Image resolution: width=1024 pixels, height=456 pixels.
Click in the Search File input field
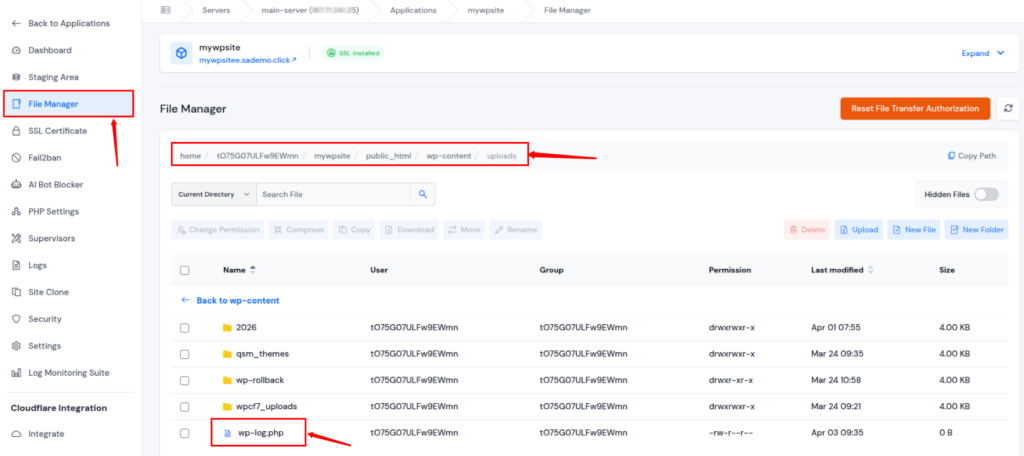point(333,194)
